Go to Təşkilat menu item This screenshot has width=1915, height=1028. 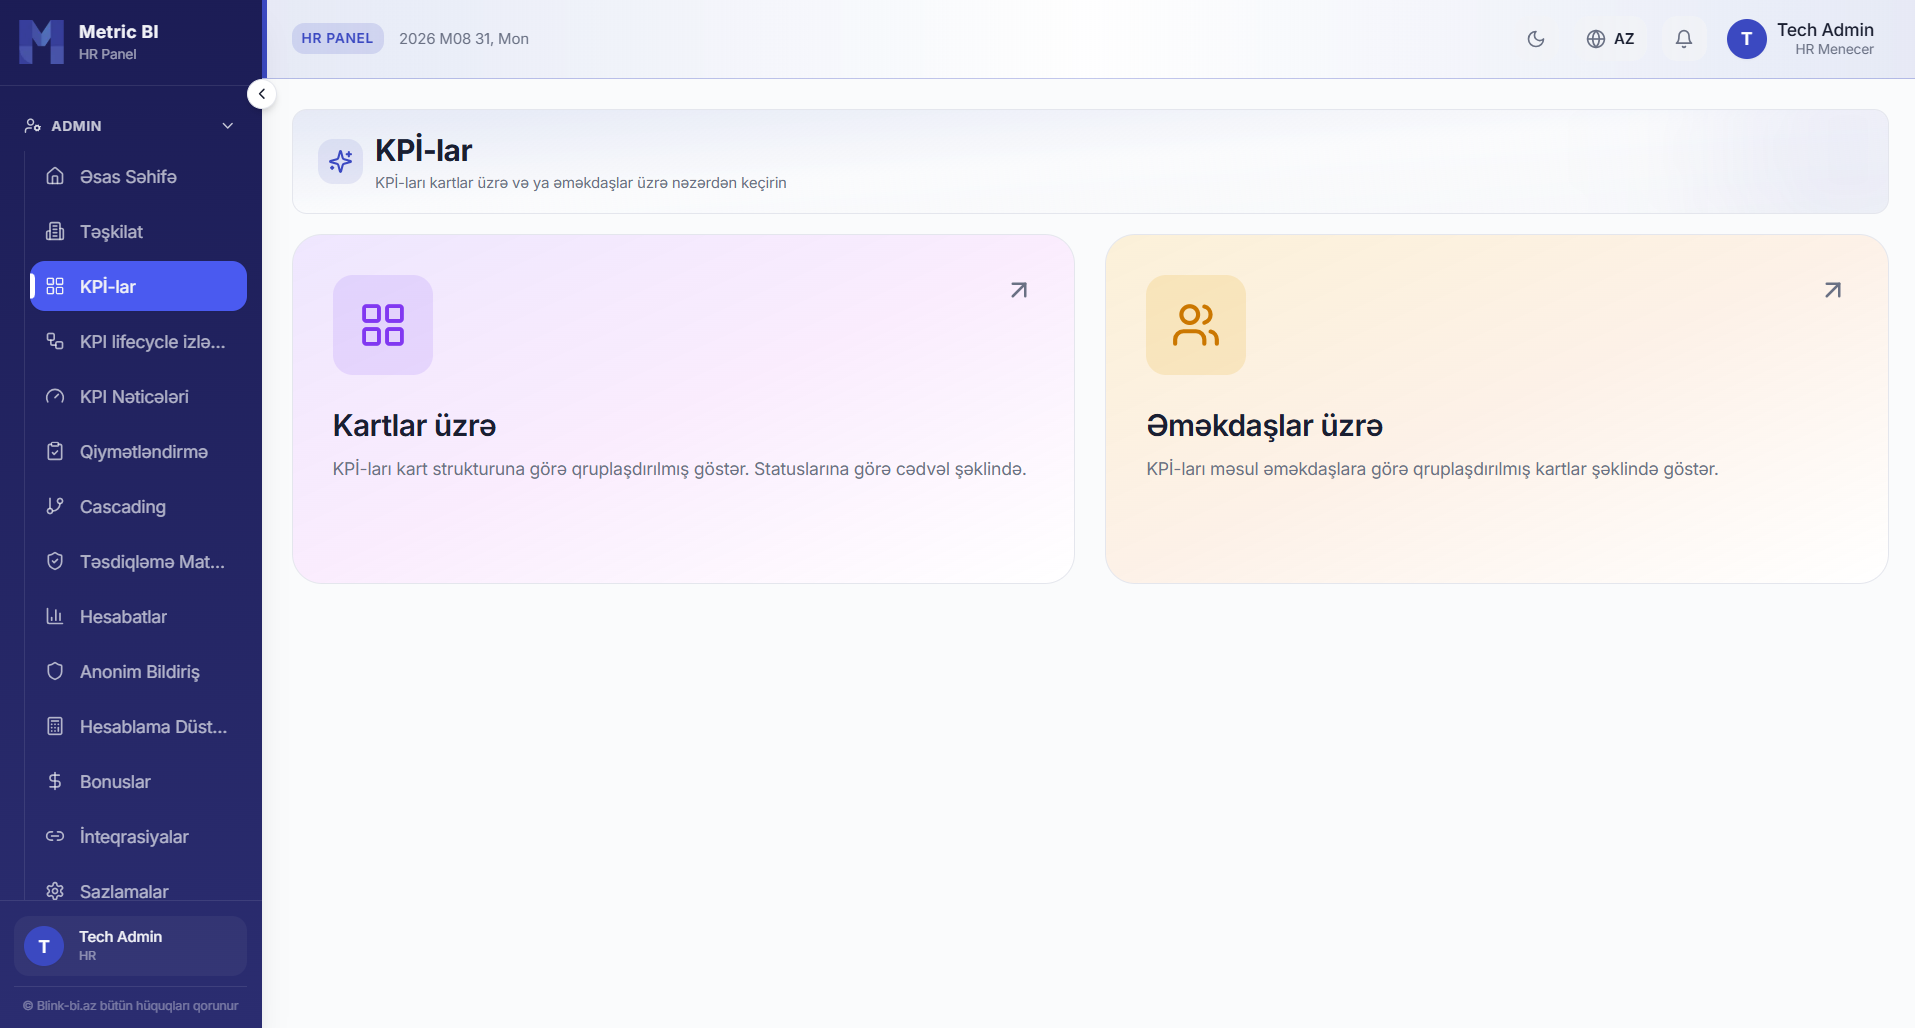(x=138, y=231)
